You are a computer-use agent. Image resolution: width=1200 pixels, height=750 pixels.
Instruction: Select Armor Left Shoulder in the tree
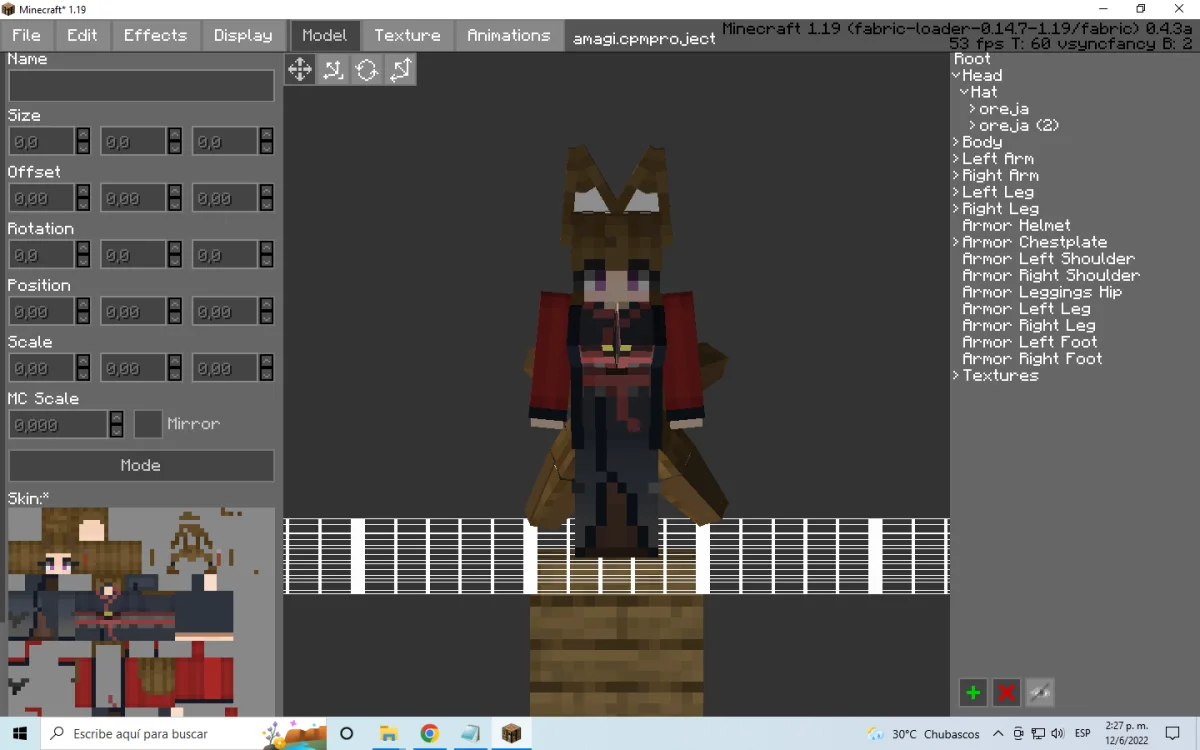[x=1048, y=259]
